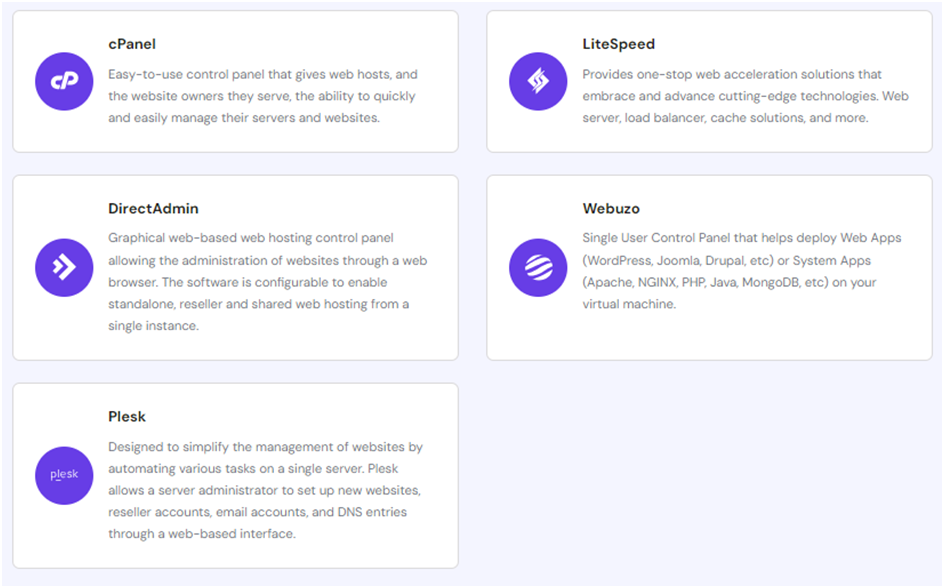The image size is (944, 588).
Task: Click the Plesk description paragraph
Action: tap(265, 490)
